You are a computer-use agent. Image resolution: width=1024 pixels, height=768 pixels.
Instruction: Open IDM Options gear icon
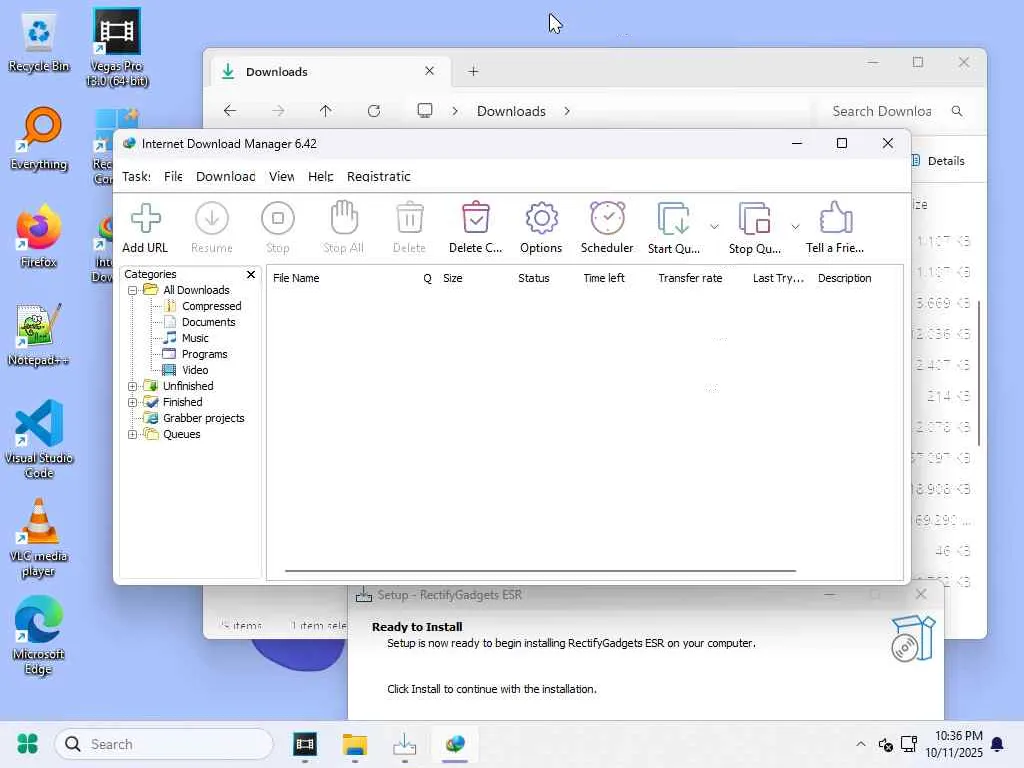[541, 218]
